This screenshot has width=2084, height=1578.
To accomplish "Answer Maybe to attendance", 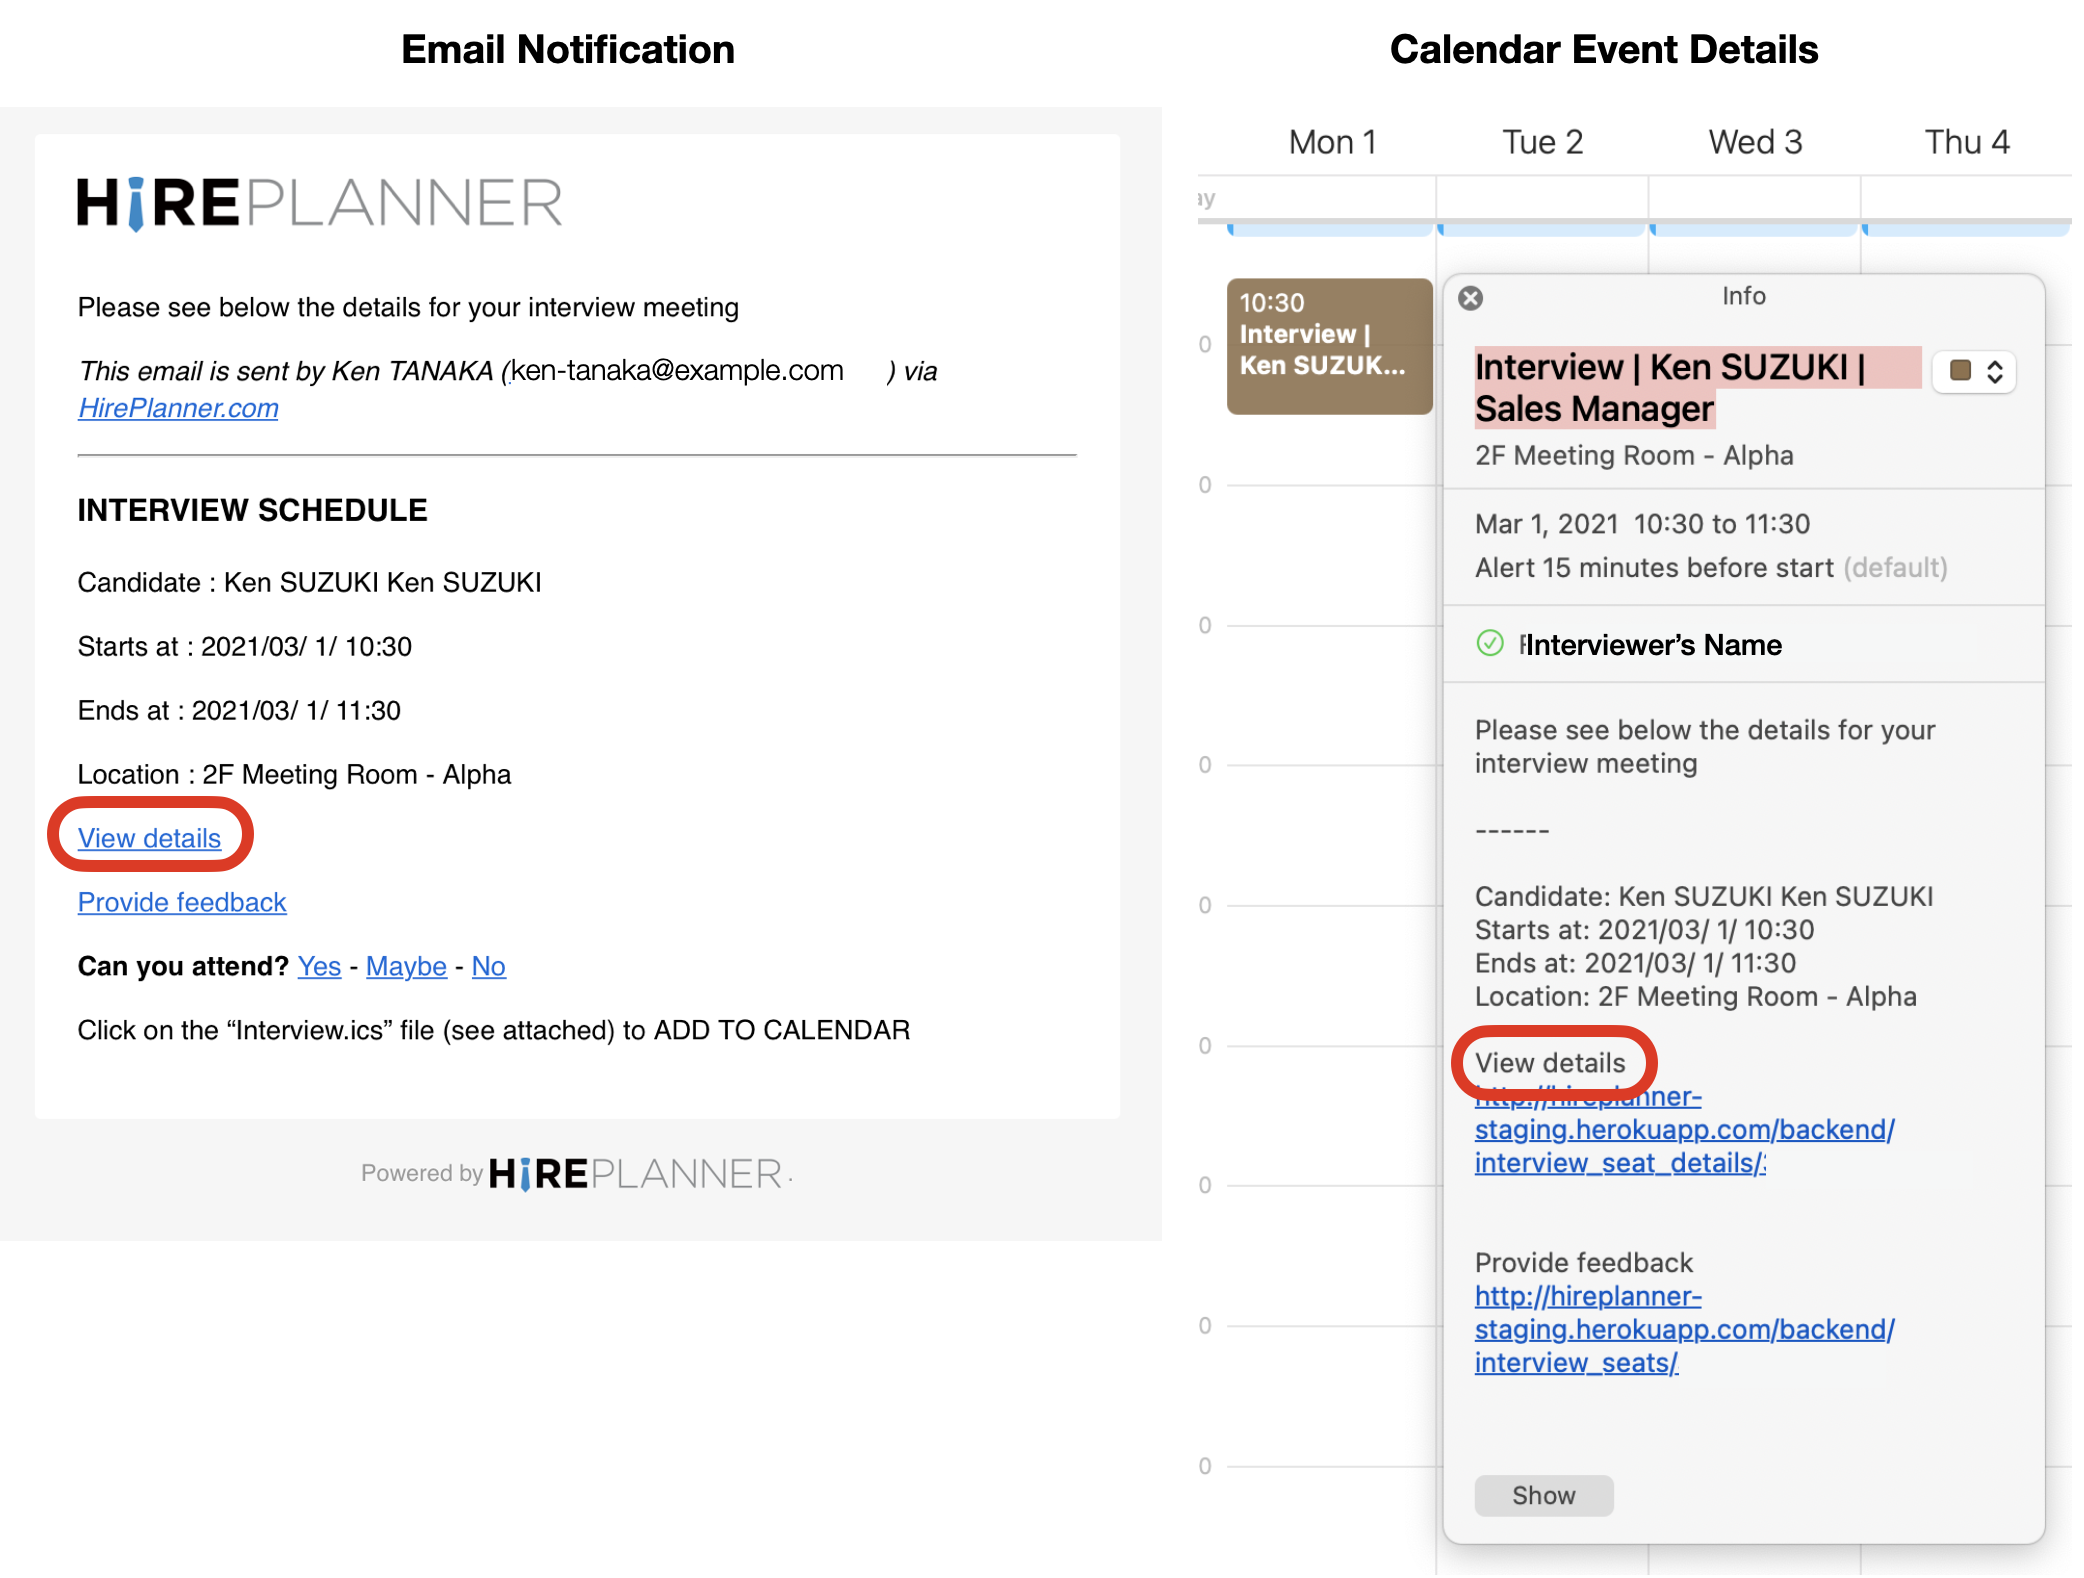I will [406, 966].
